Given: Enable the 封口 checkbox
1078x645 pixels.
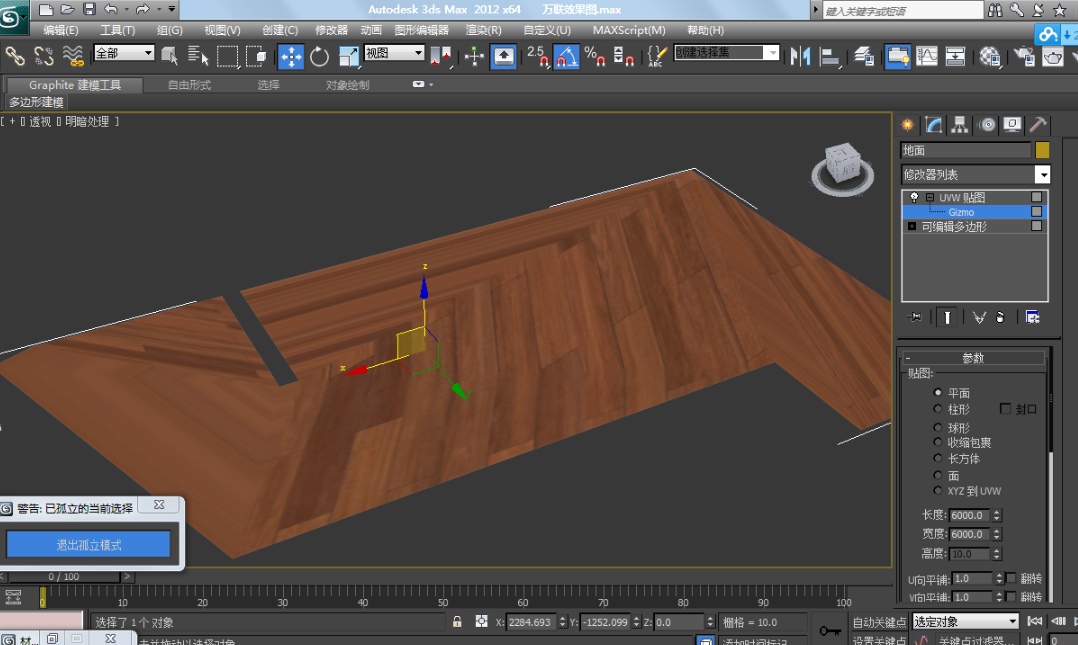Looking at the screenshot, I should click(1006, 409).
